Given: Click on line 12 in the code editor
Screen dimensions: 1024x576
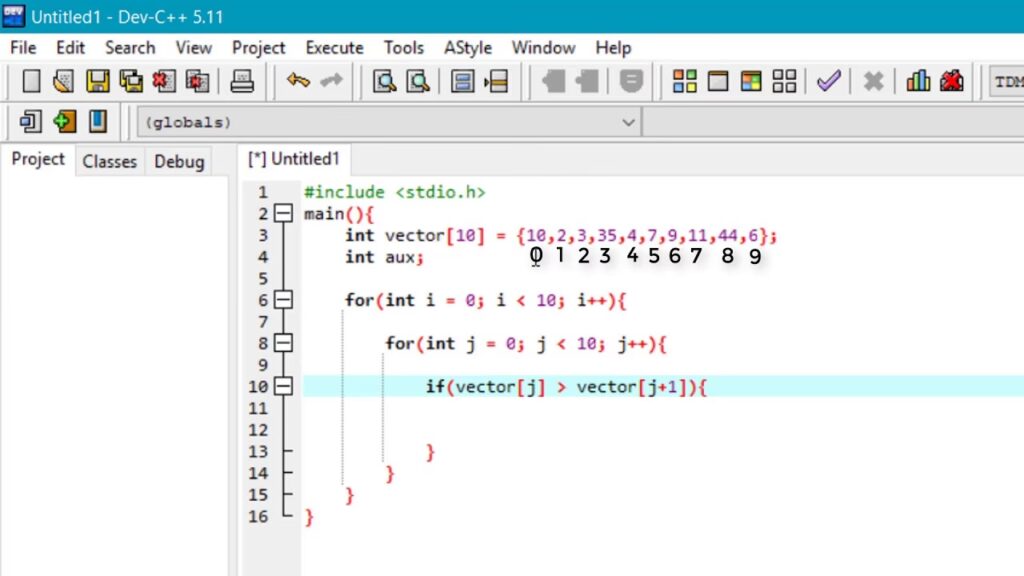Looking at the screenshot, I should coord(500,430).
